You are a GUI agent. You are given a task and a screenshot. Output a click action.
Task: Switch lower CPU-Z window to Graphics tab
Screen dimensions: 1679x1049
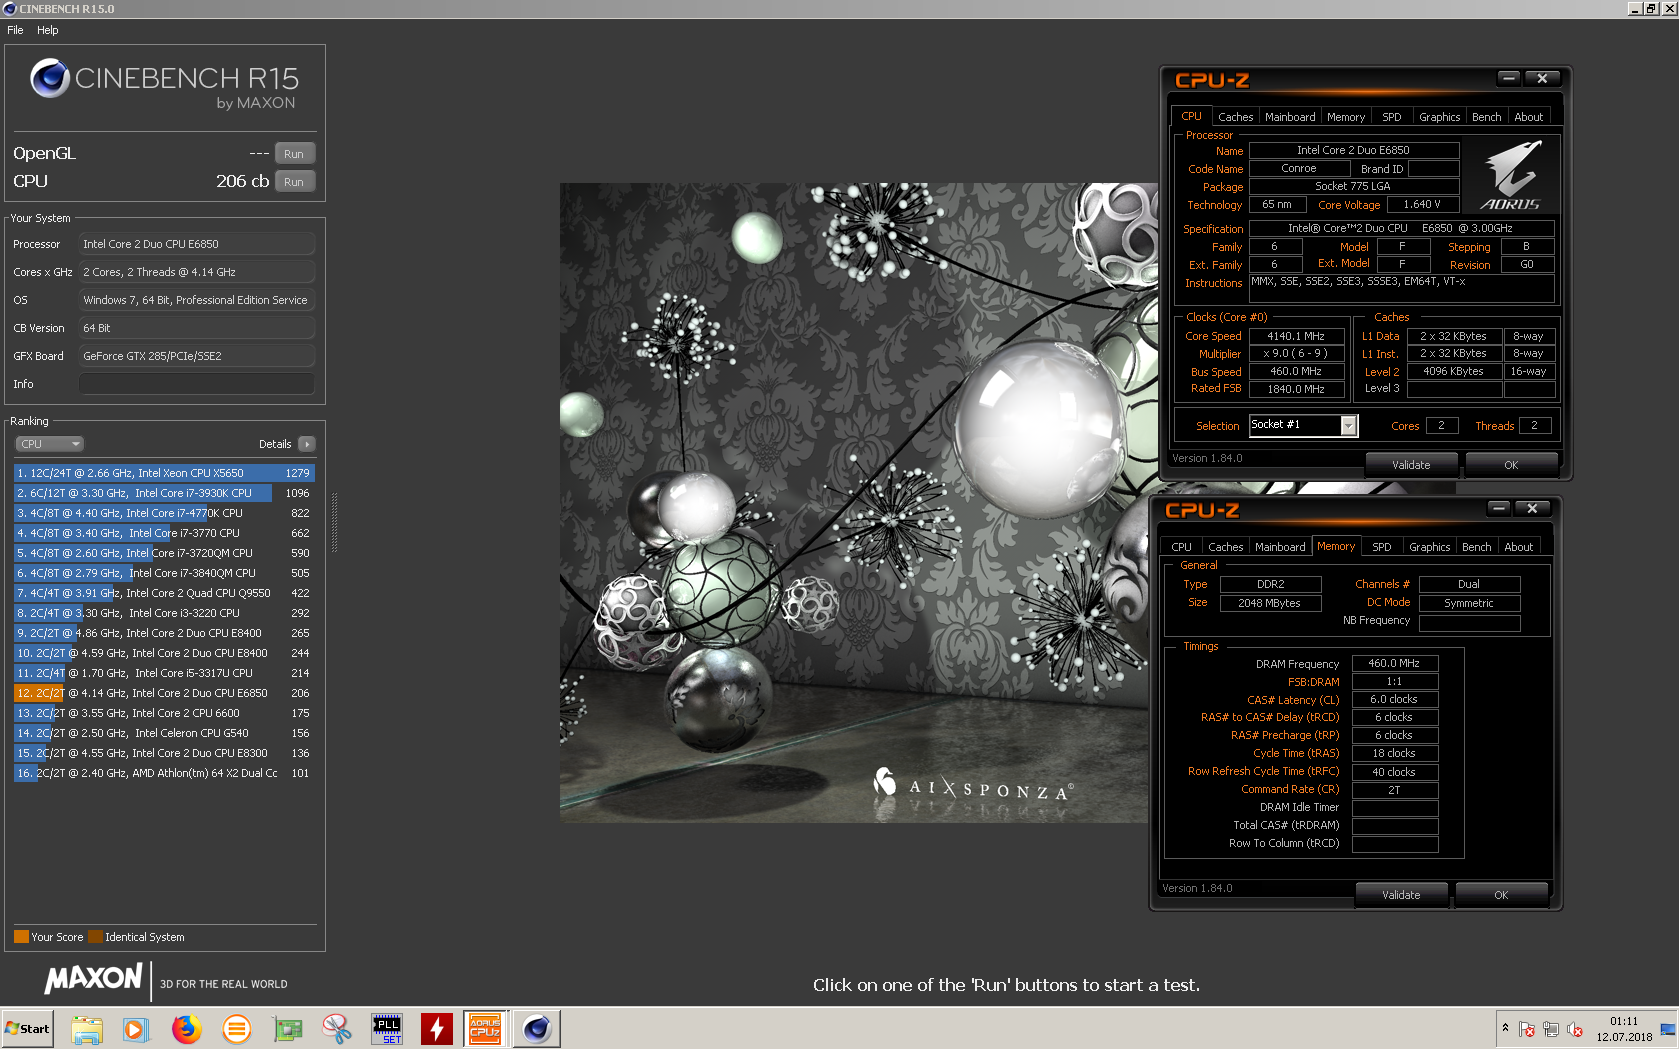1429,547
